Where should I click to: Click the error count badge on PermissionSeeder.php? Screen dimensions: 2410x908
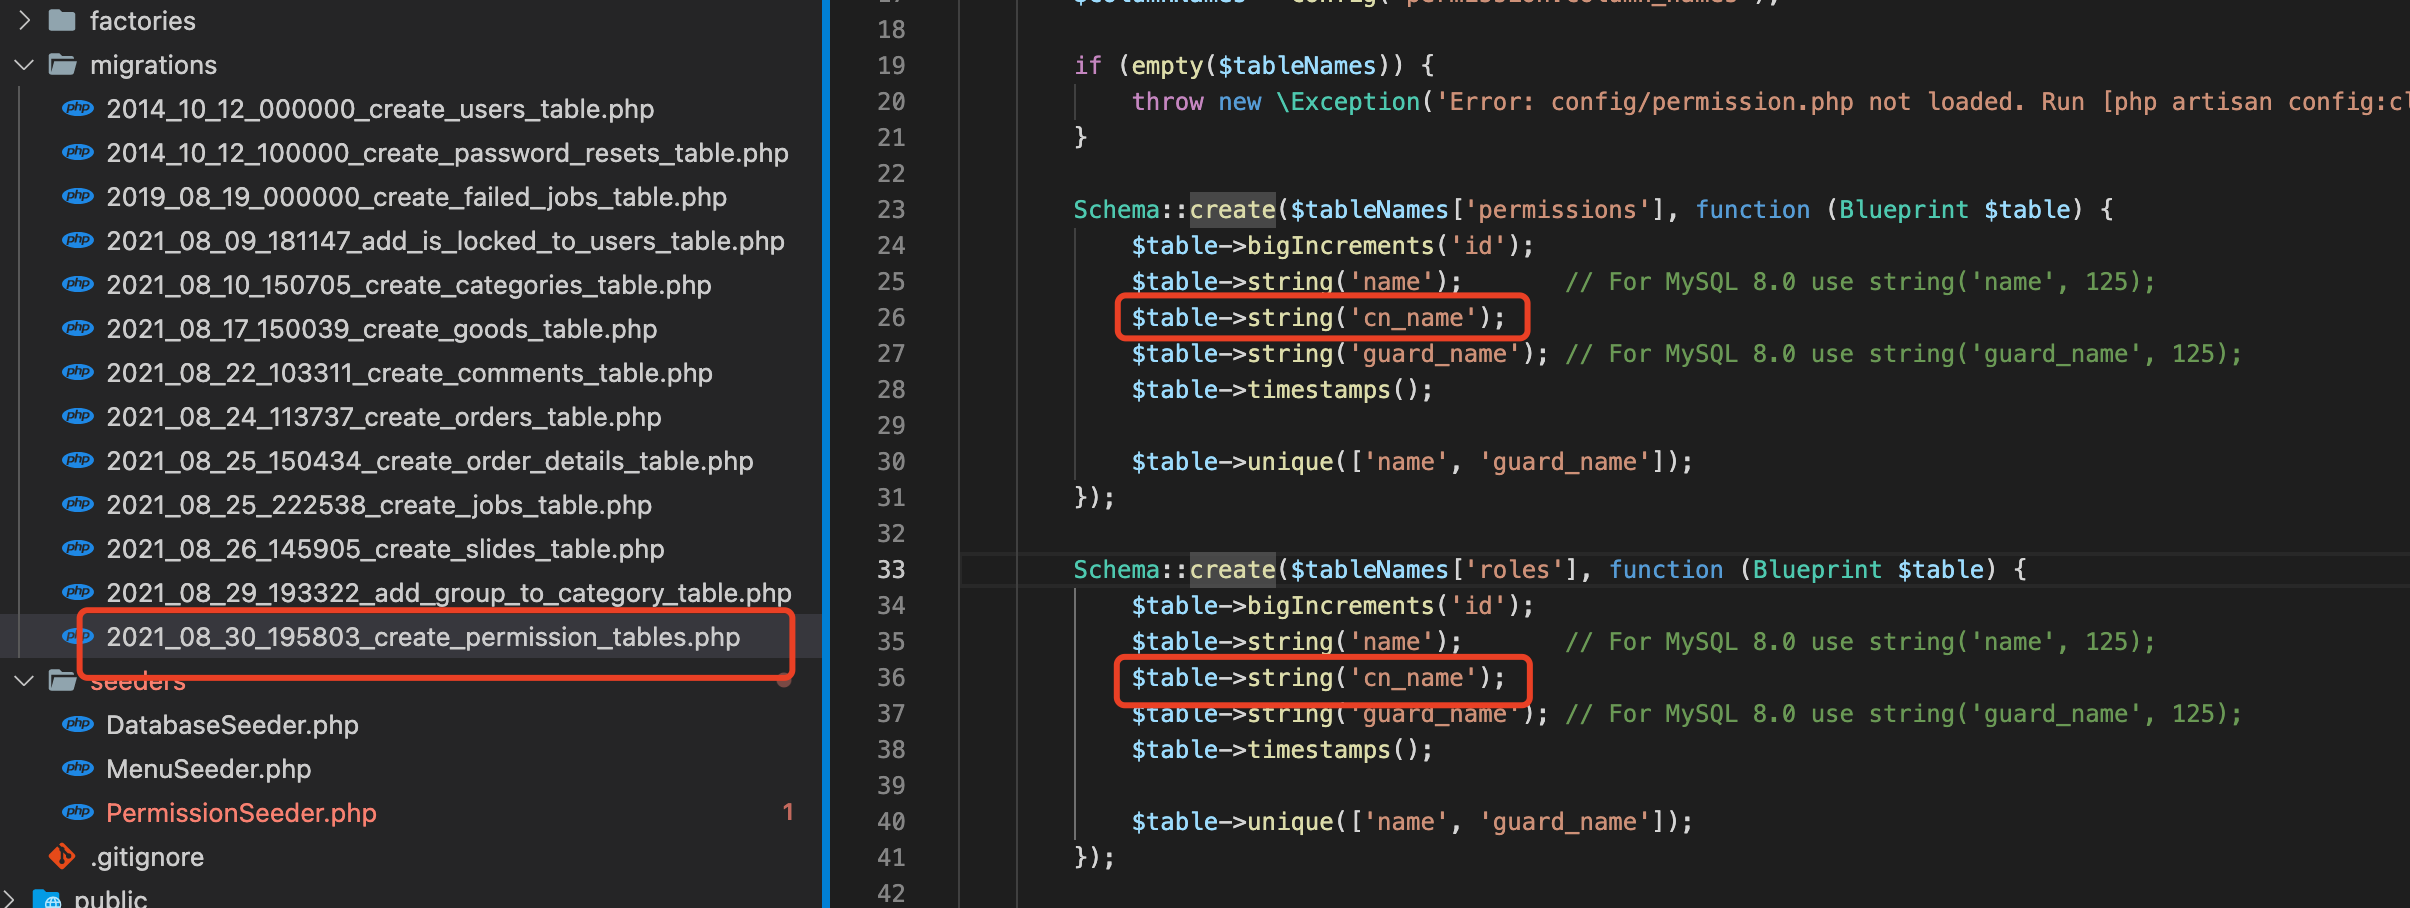pyautogui.click(x=788, y=812)
